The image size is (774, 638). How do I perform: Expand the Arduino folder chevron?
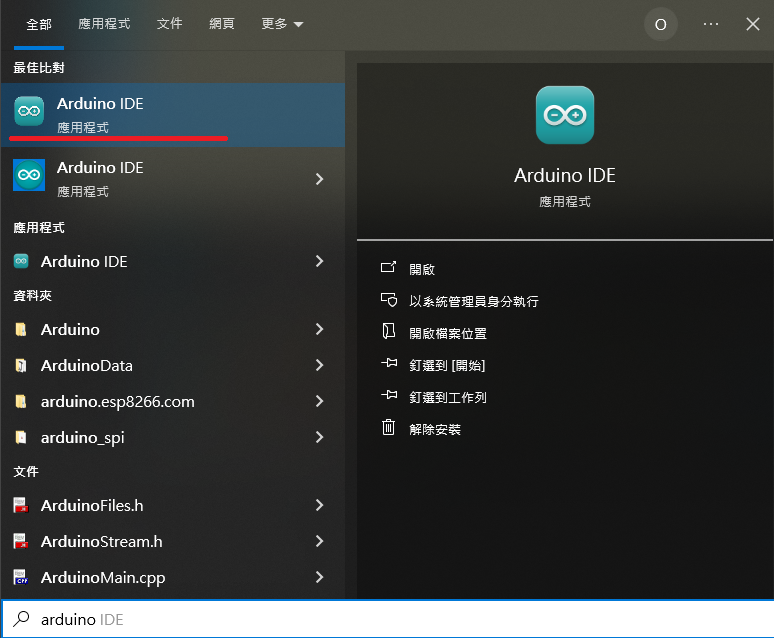(x=319, y=329)
